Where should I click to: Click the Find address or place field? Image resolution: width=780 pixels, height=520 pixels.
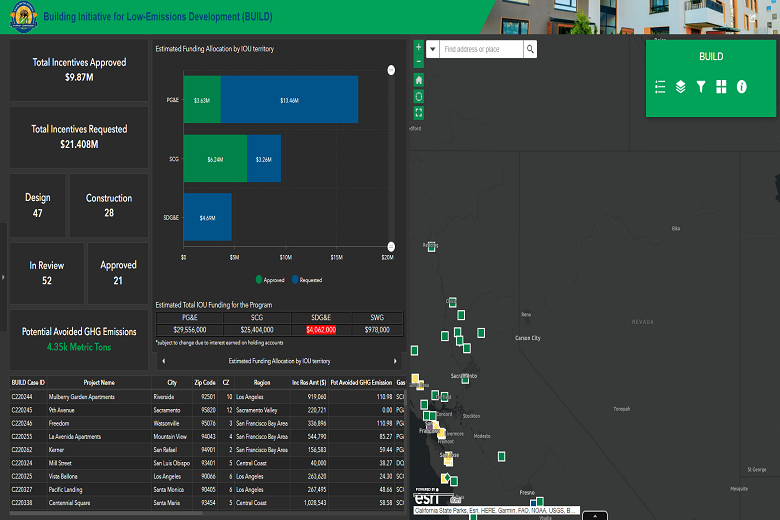tap(482, 49)
